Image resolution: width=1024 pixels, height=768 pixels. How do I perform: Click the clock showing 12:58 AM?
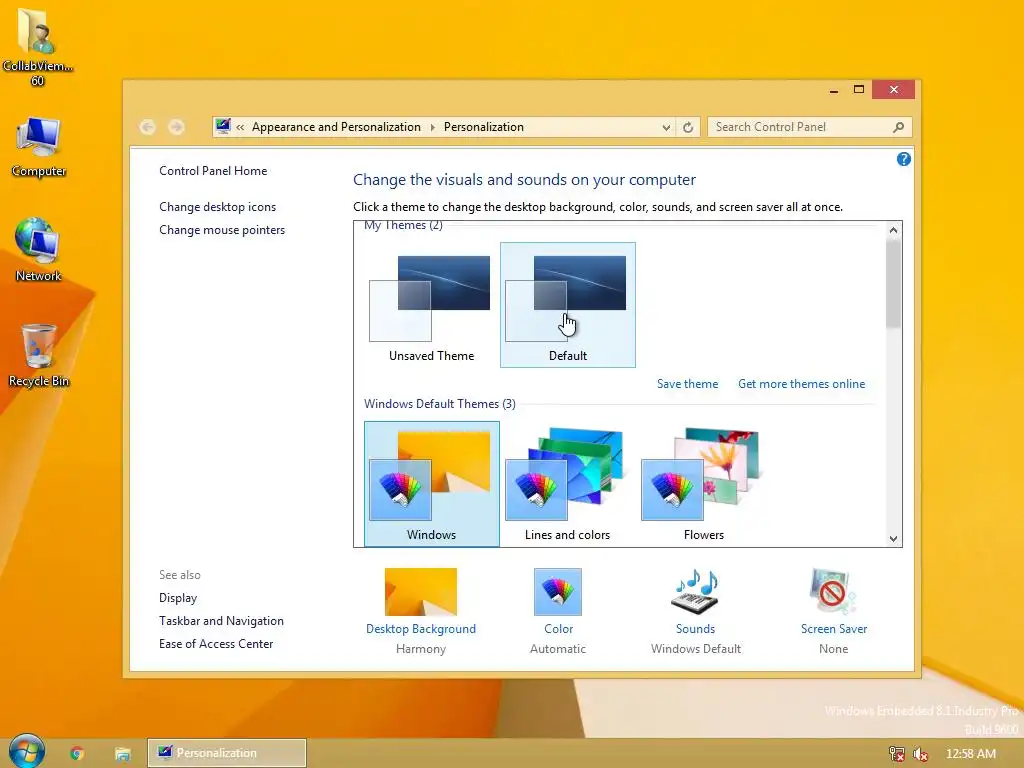pyautogui.click(x=970, y=754)
